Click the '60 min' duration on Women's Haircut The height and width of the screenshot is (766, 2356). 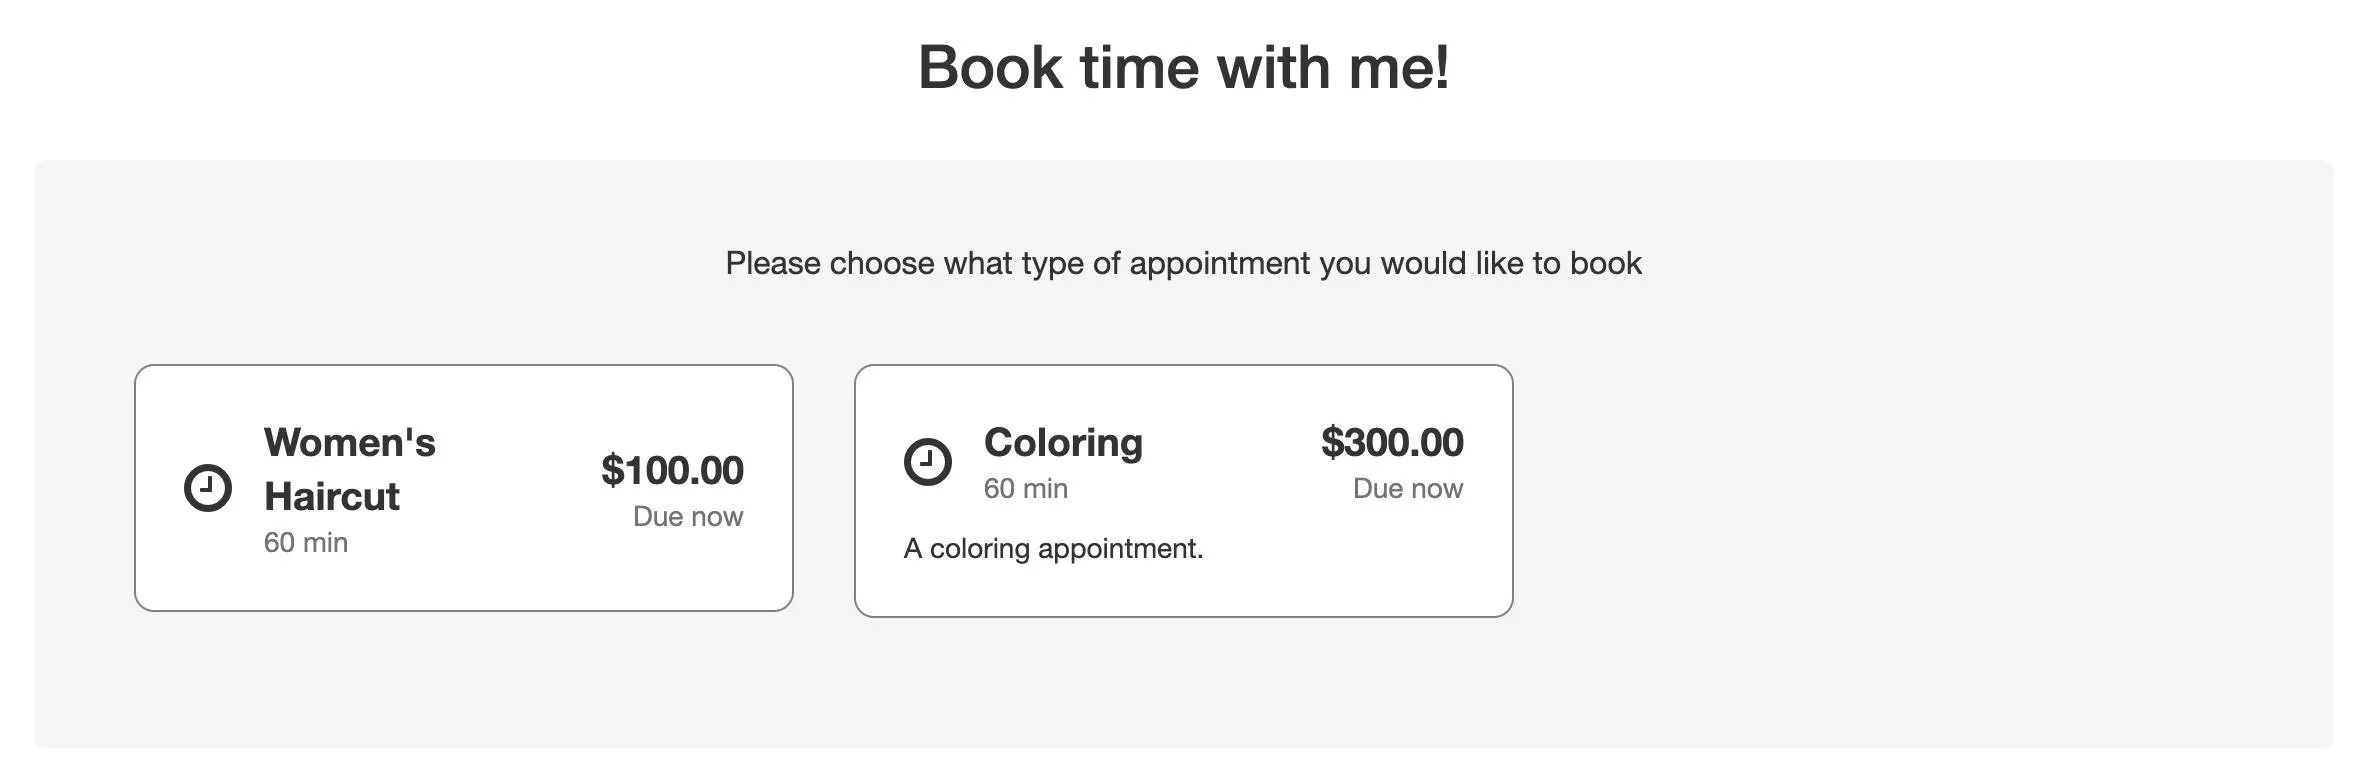[304, 543]
